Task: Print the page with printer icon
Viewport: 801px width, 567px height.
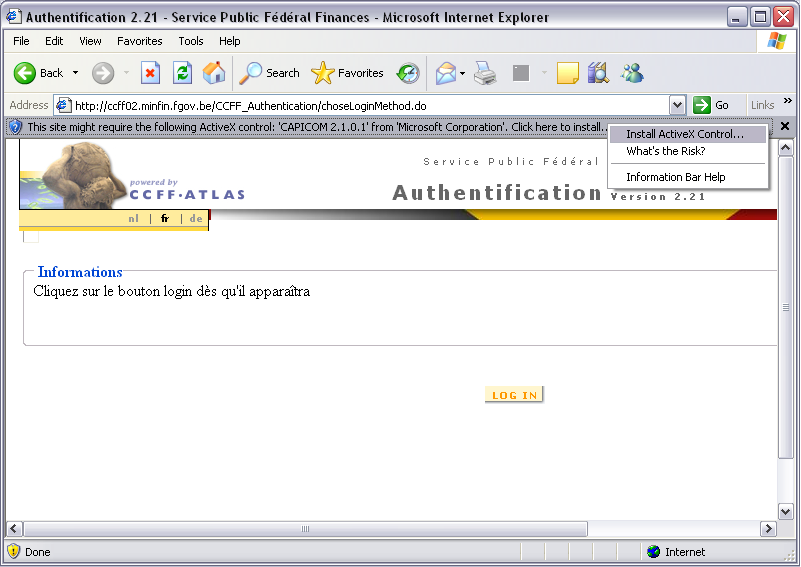Action: (485, 73)
